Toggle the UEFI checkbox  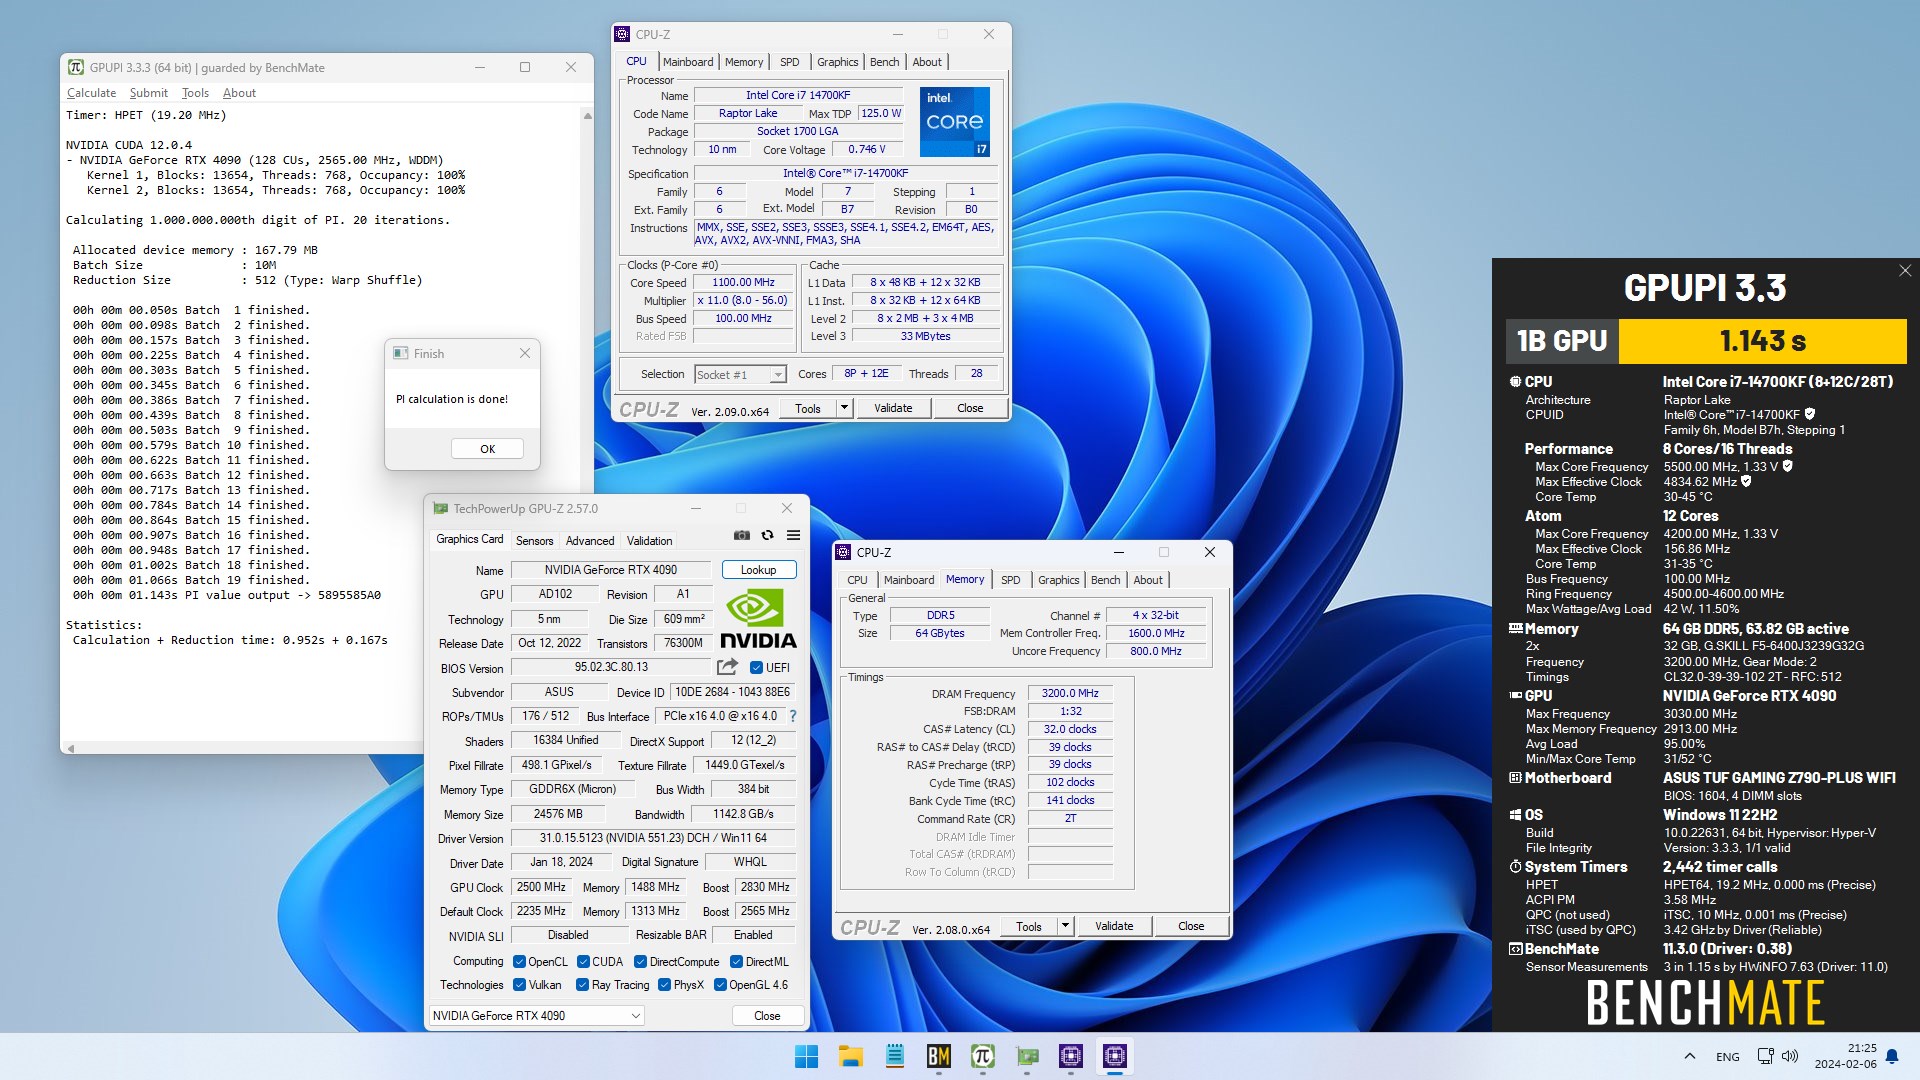pyautogui.click(x=756, y=668)
